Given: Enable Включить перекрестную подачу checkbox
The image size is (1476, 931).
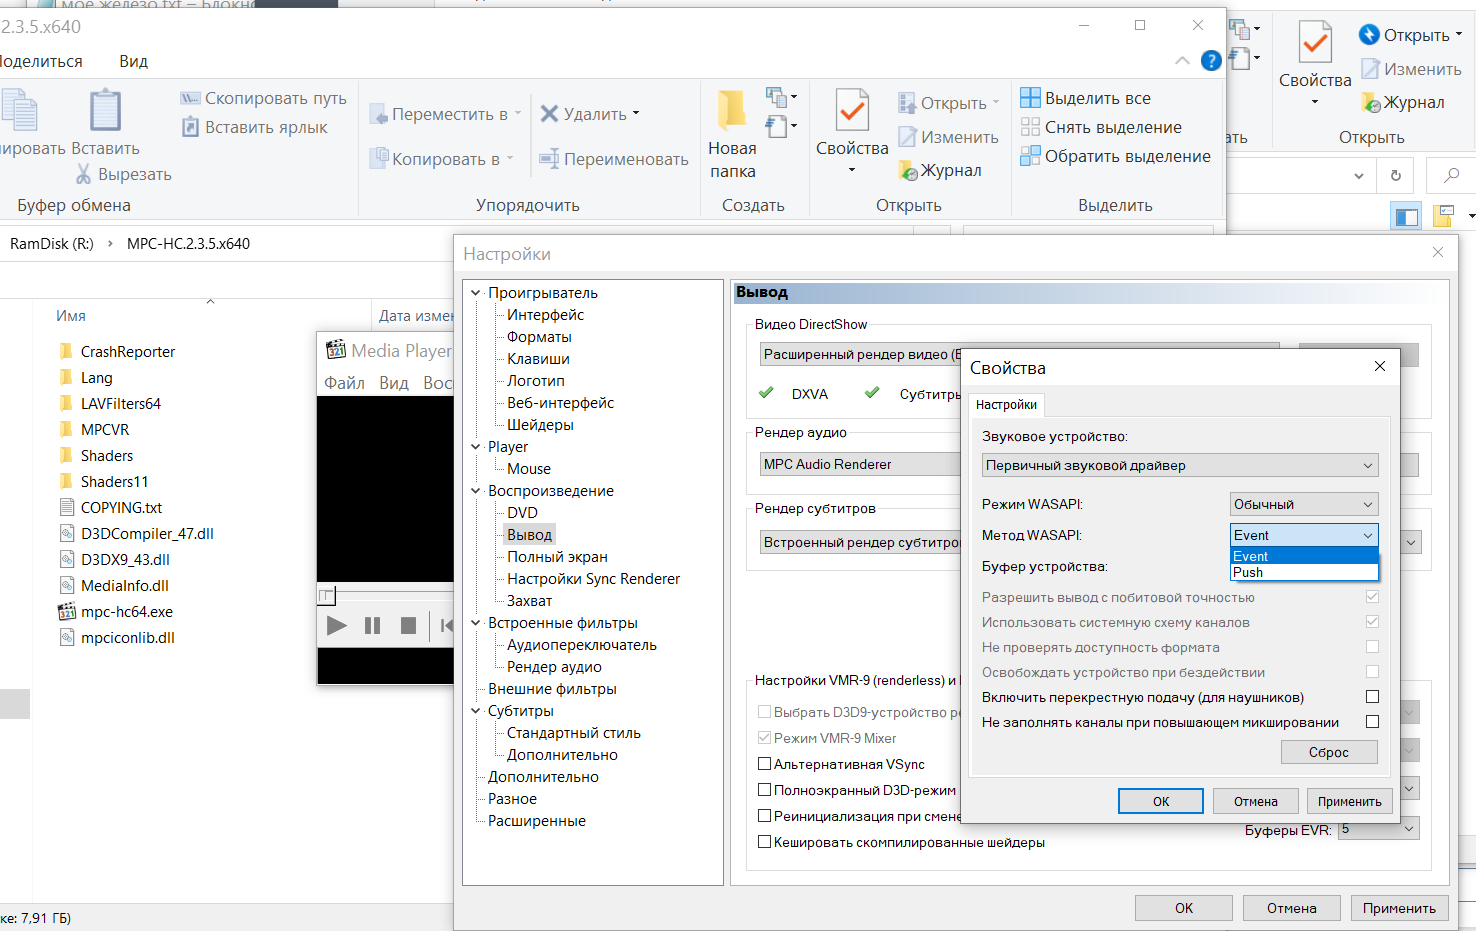Looking at the screenshot, I should coord(1372,697).
